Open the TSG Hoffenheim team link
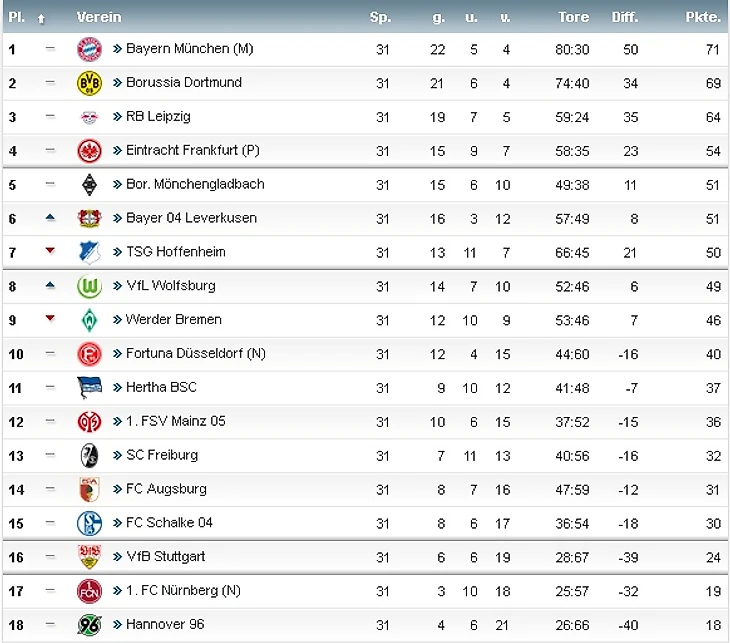 point(175,252)
